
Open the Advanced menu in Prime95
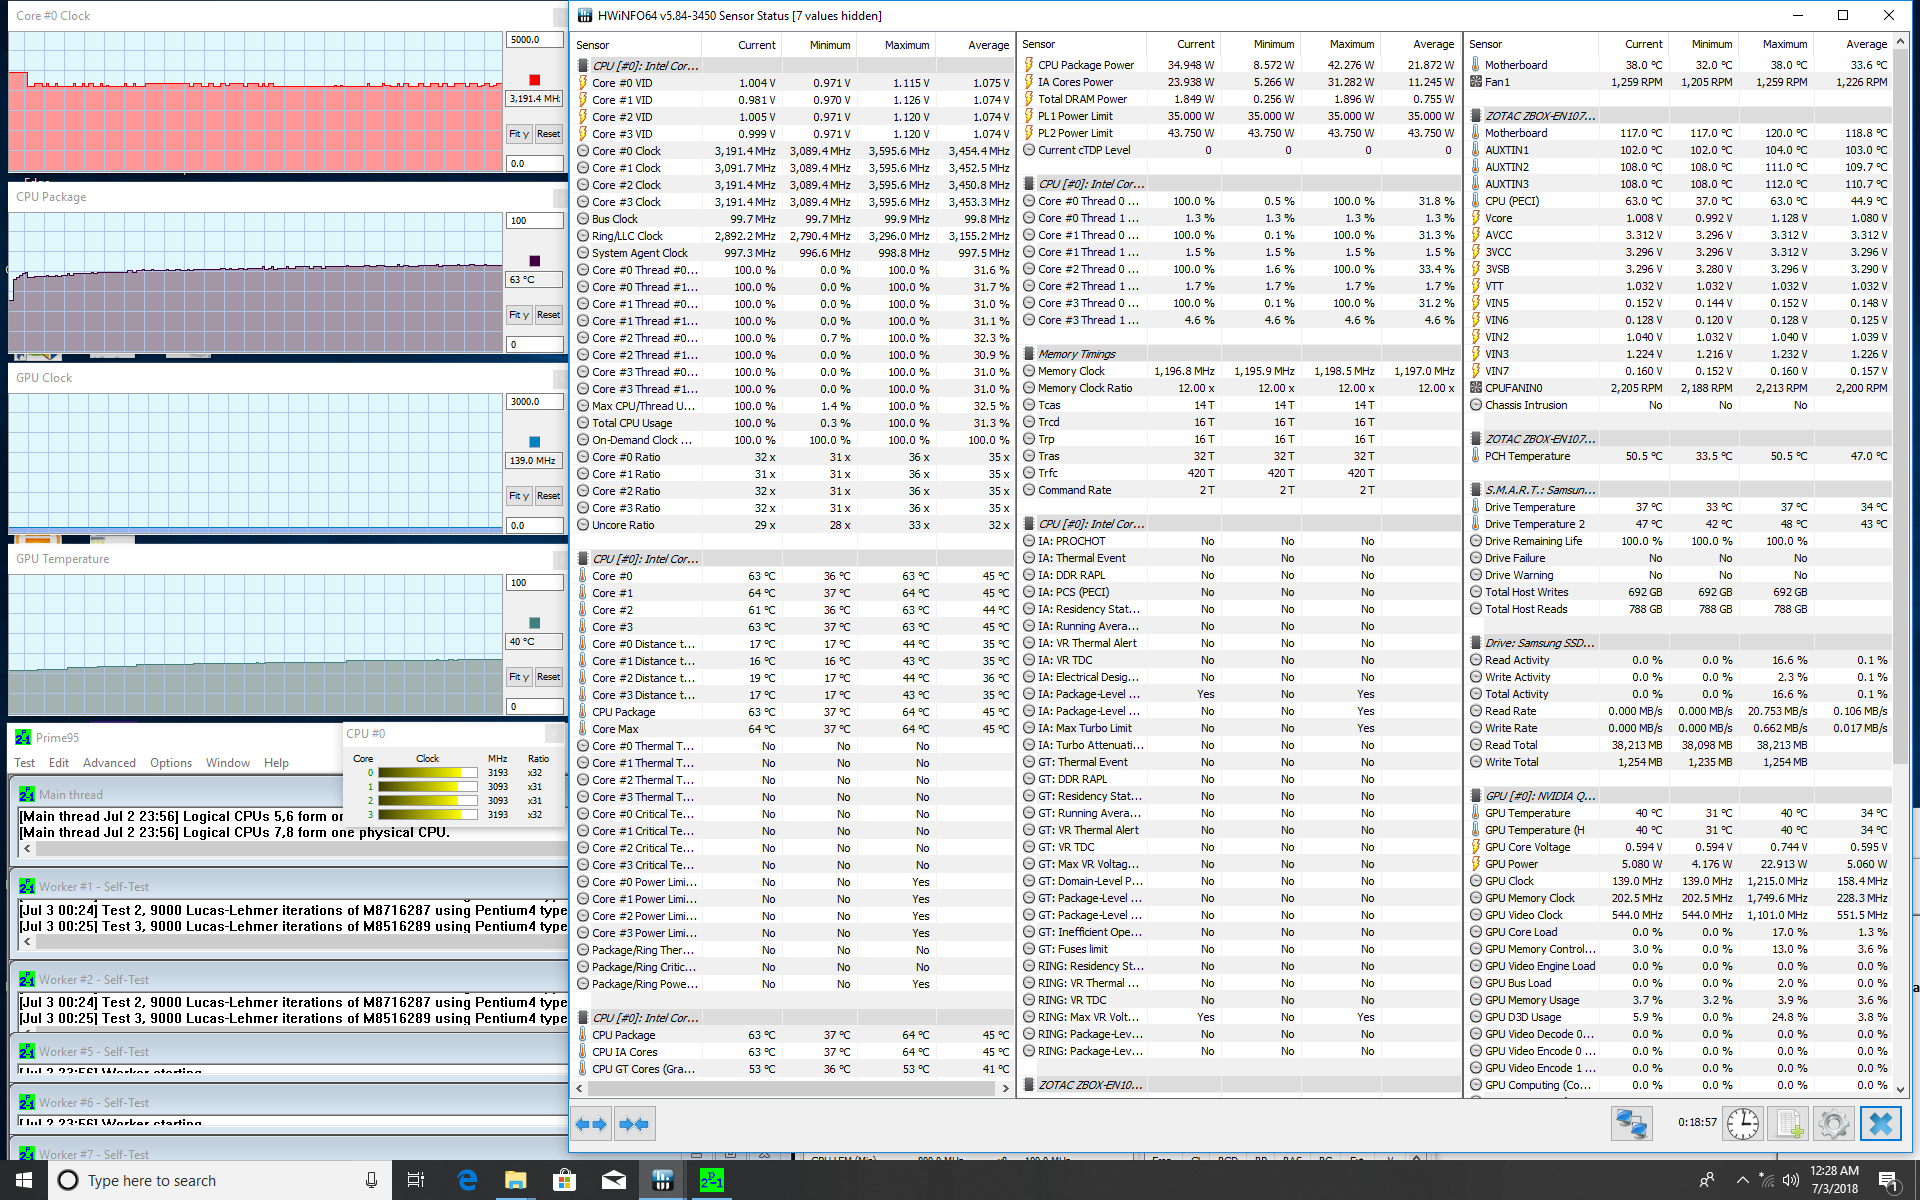(109, 762)
